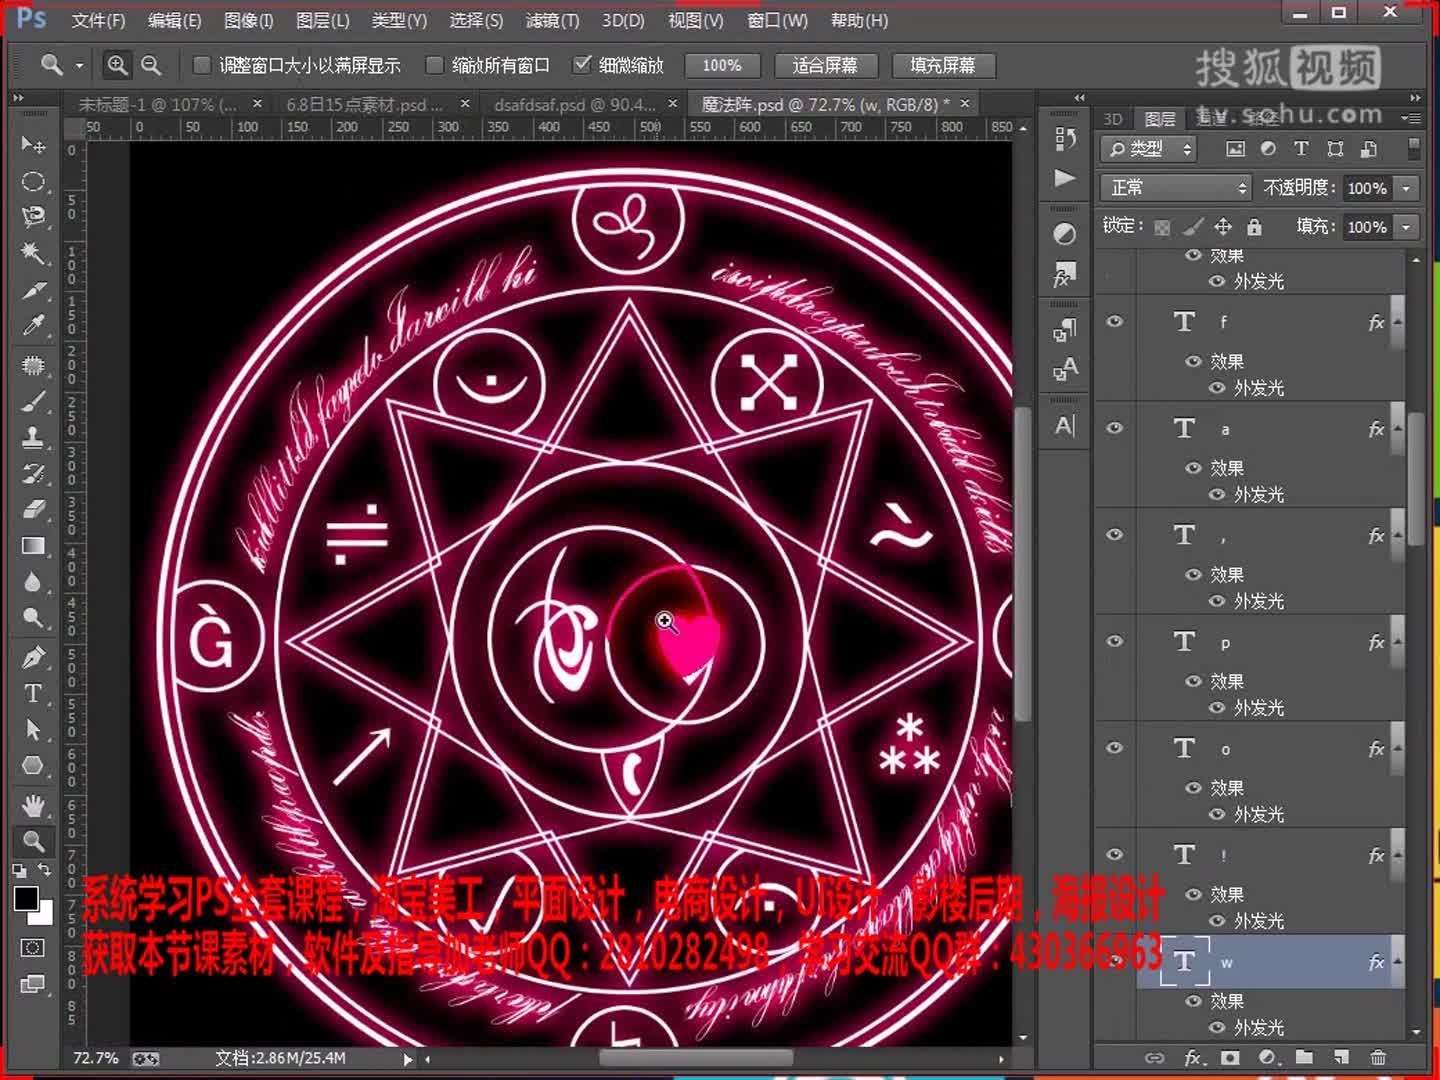Collapse effects of layer 'f'

1397,322
